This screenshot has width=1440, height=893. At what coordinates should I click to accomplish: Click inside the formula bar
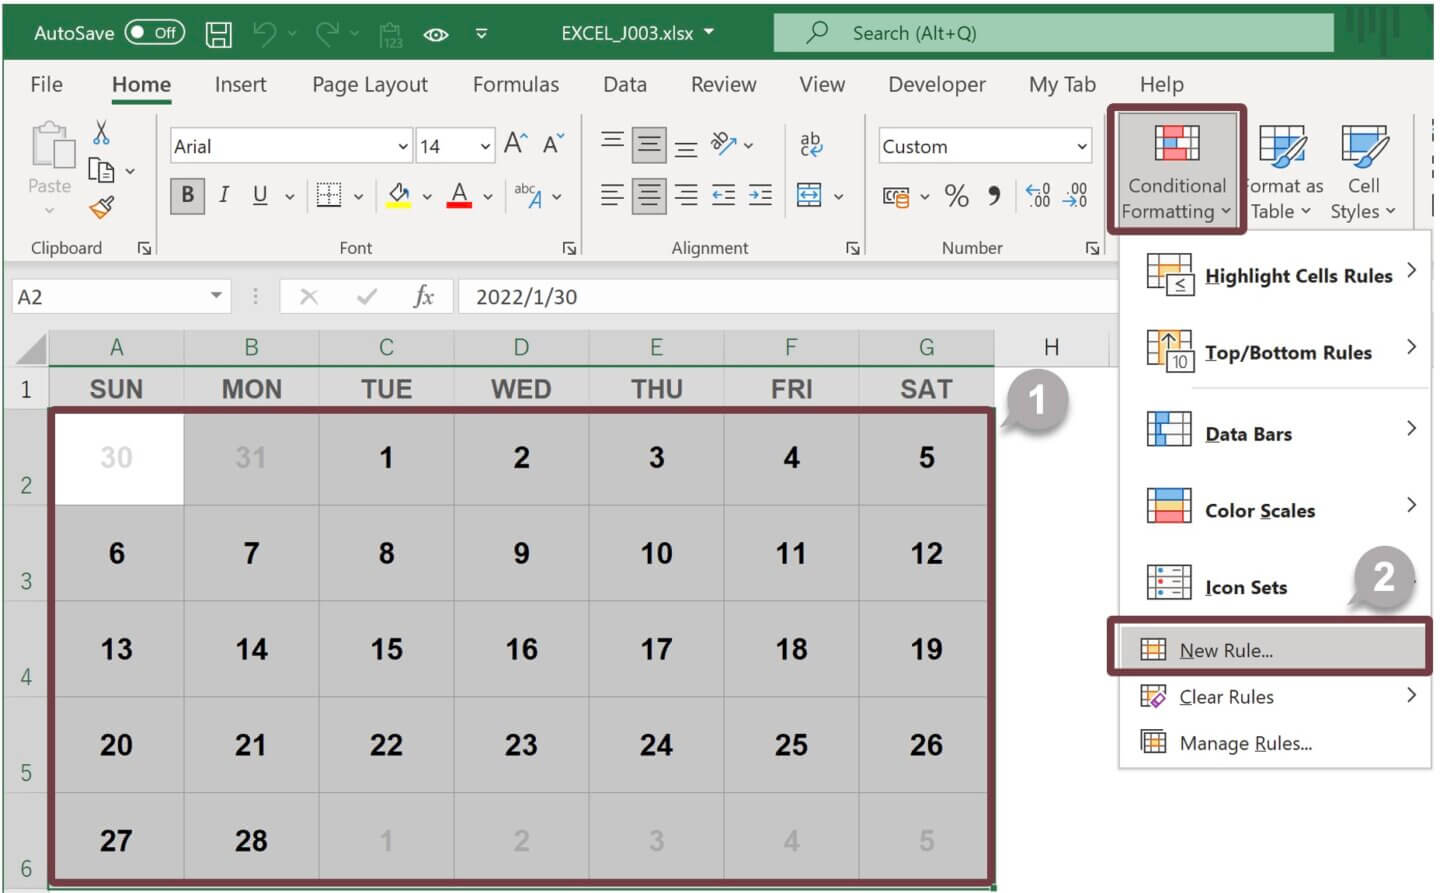tap(700, 296)
